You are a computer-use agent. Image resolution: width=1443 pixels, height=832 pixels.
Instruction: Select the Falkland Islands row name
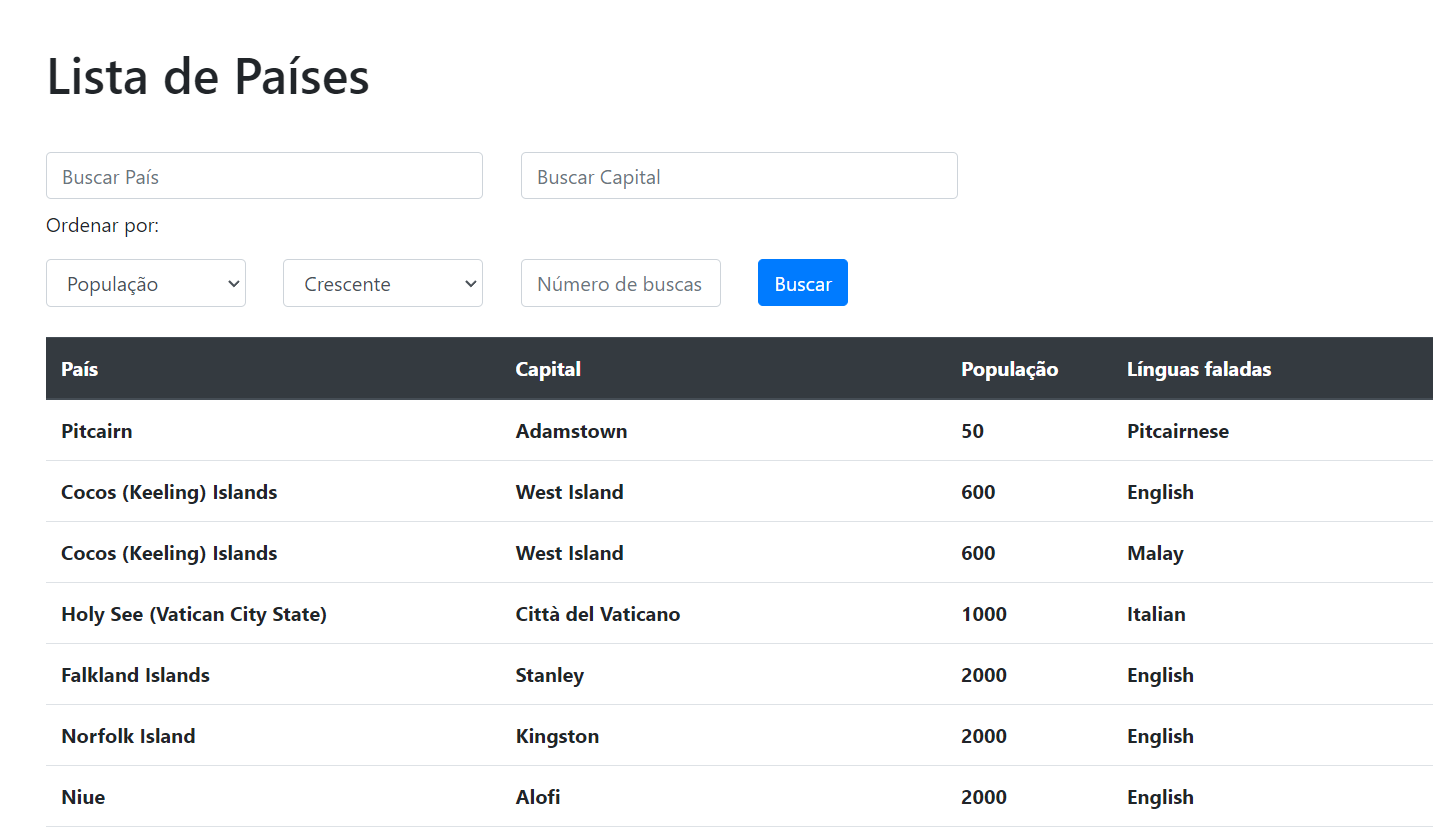pos(136,675)
